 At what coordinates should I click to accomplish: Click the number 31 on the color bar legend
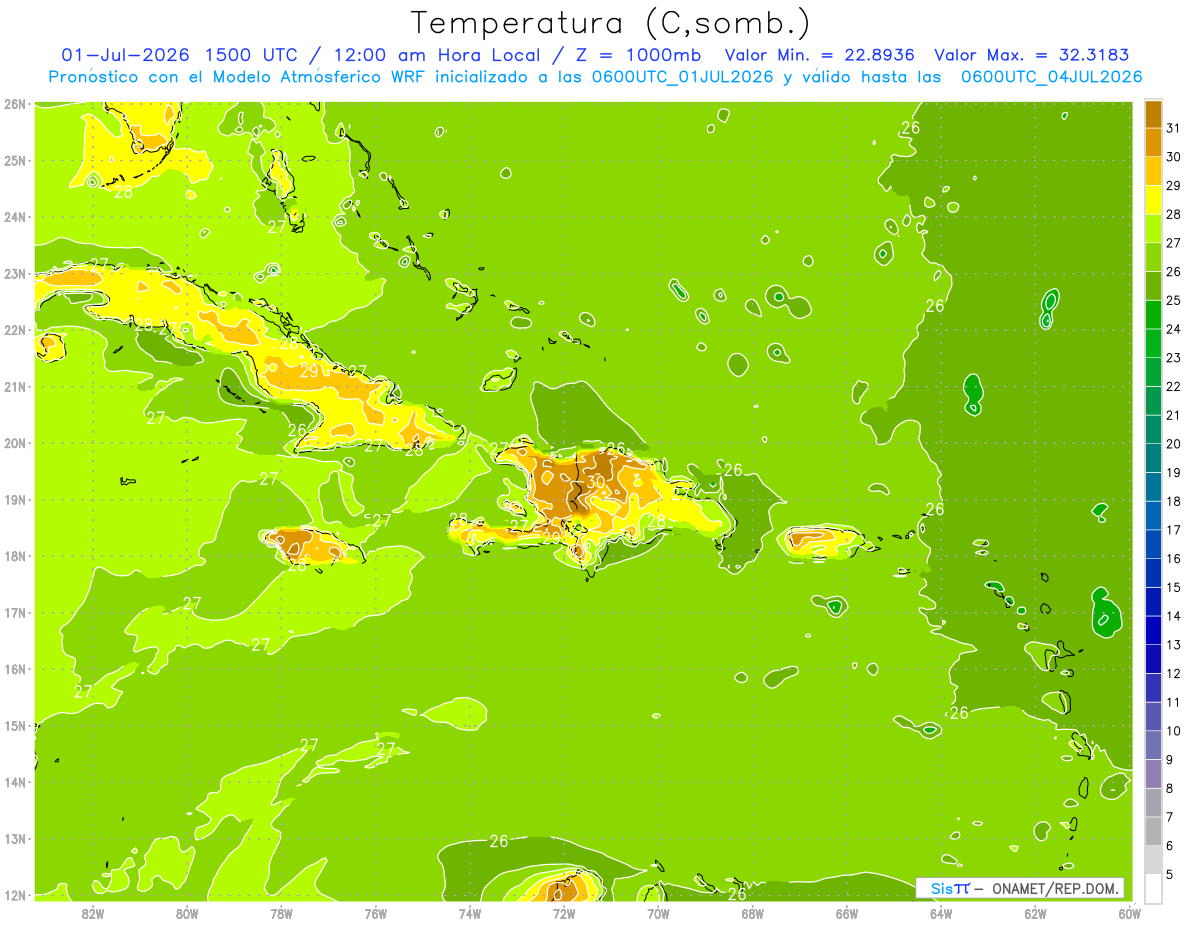1173,128
